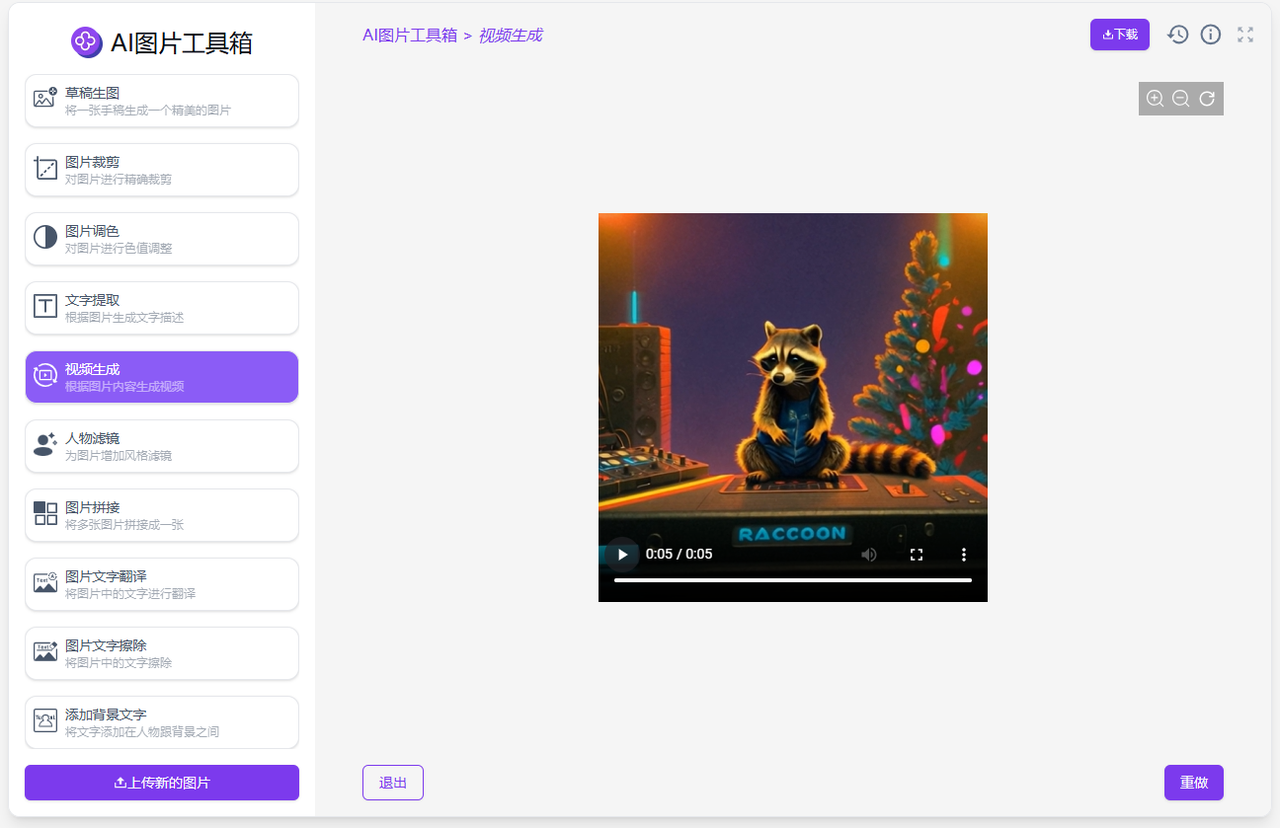Reset view with the rotate icon
This screenshot has width=1280, height=828.
pyautogui.click(x=1207, y=98)
